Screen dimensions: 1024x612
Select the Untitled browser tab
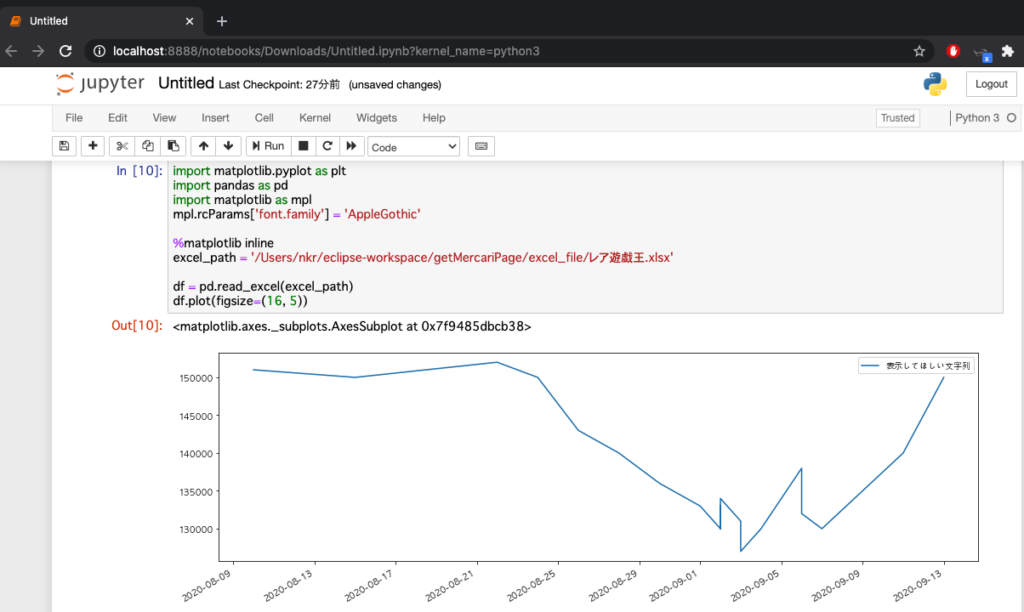tap(101, 21)
